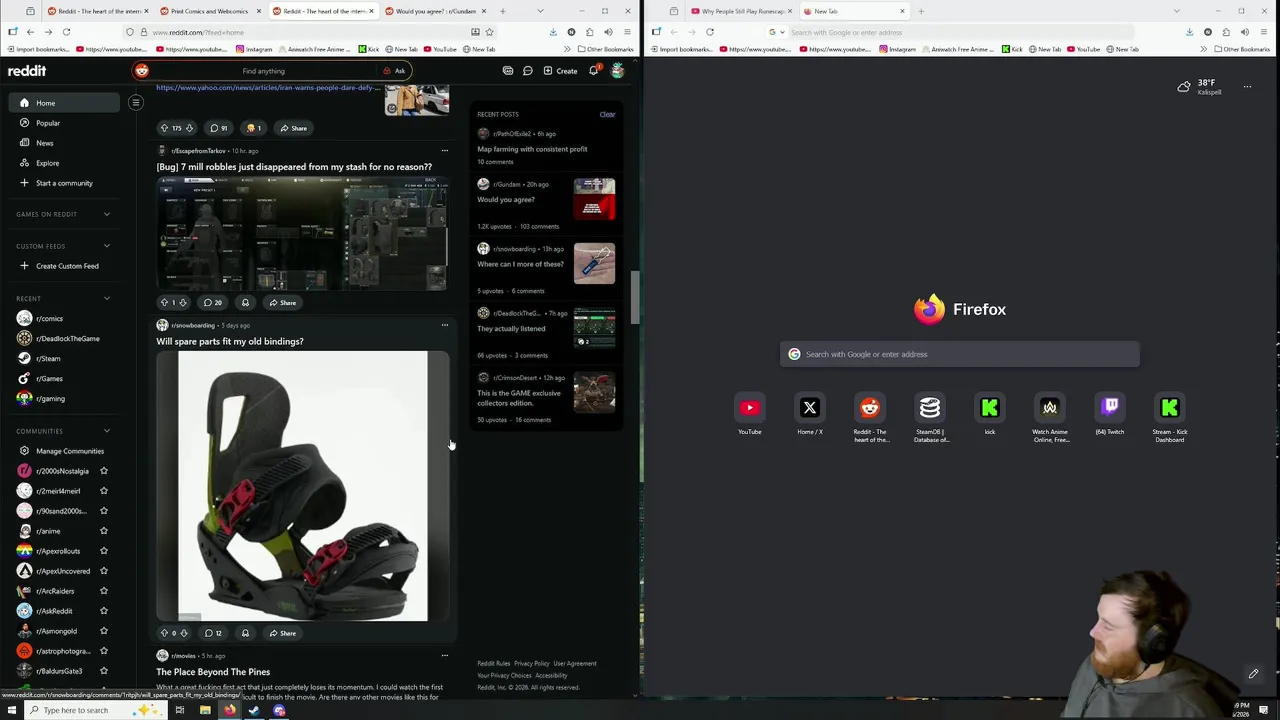Favorite r/ArcRaiders with its star
The width and height of the screenshot is (1280, 720).
pos(104,591)
